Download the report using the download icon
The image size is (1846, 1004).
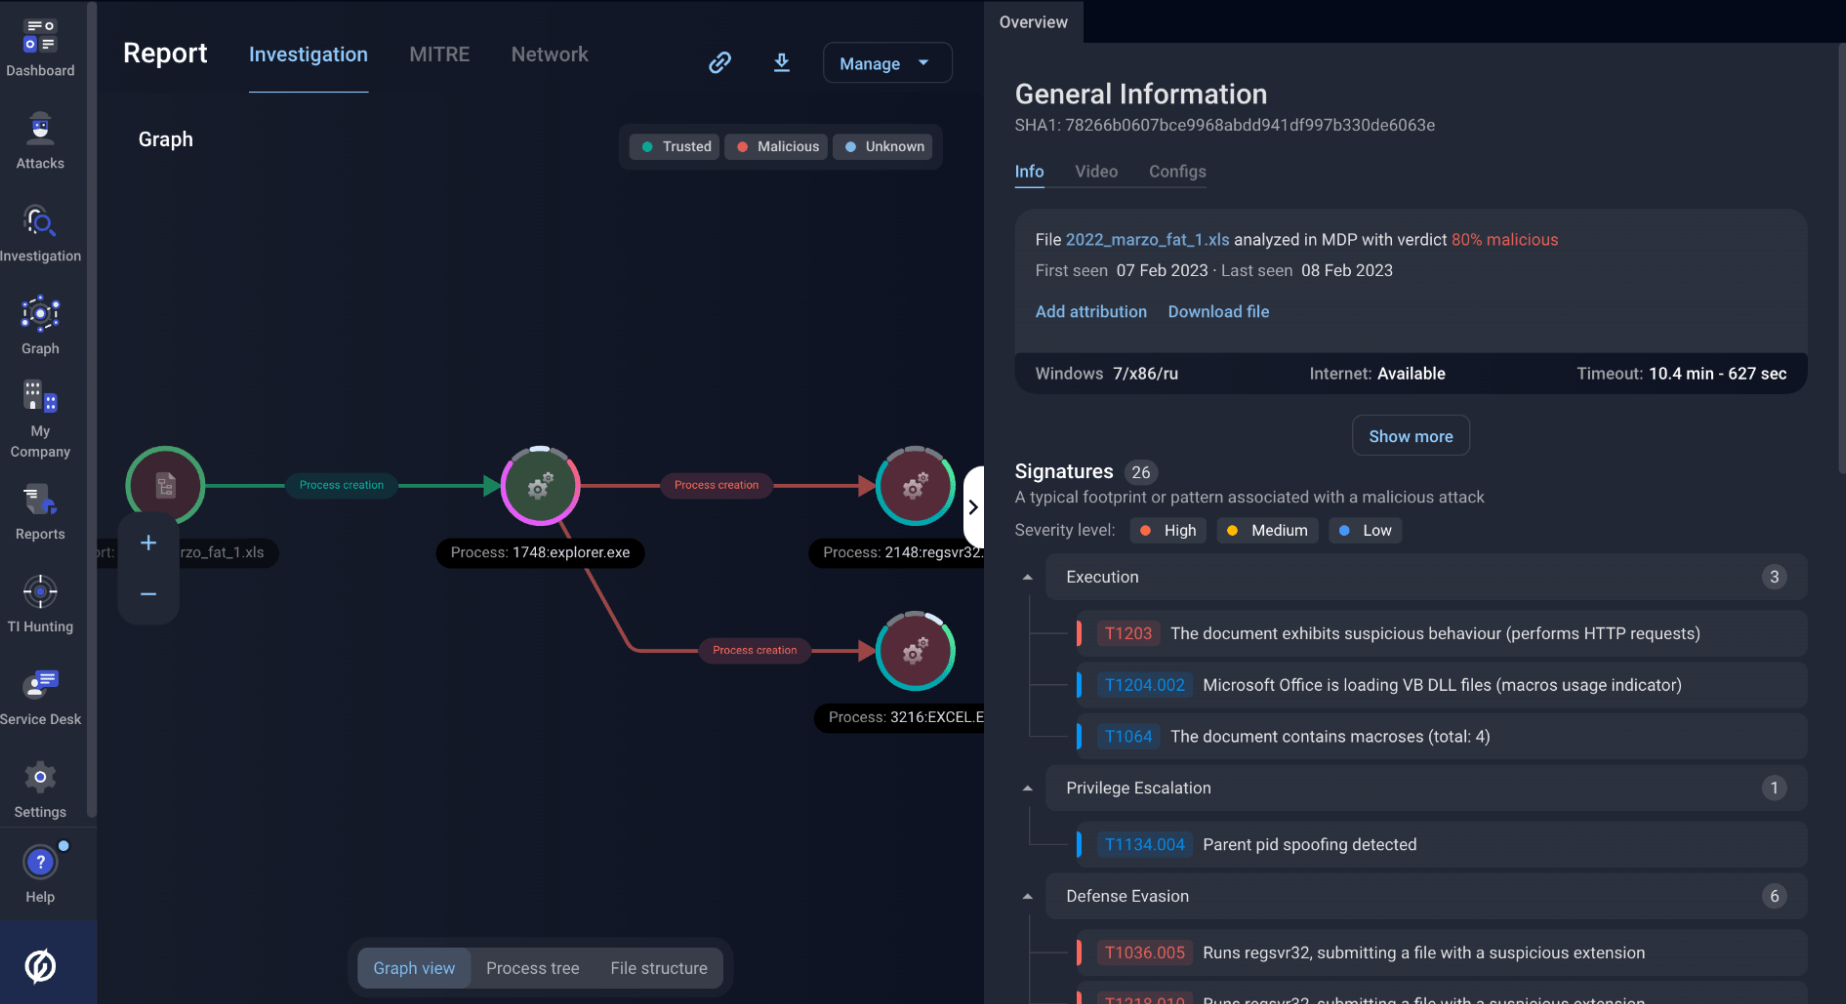tap(781, 62)
